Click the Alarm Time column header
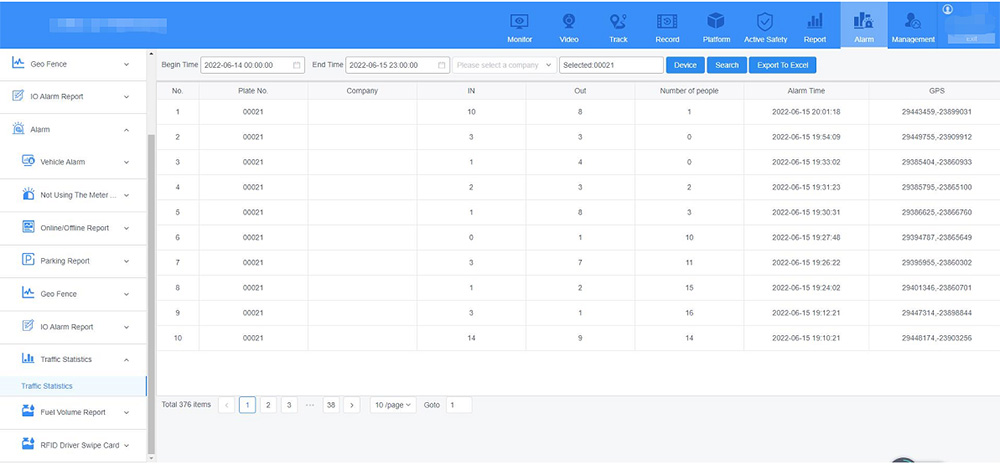 (806, 91)
